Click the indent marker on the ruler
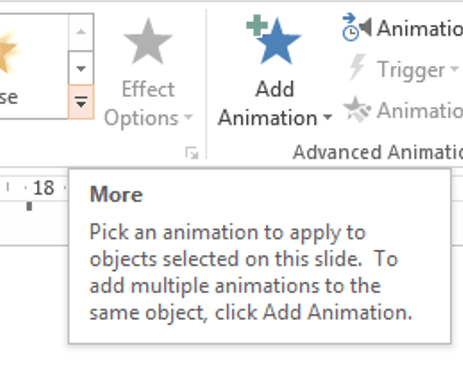Screen dimensions: 463x365 (x=29, y=206)
